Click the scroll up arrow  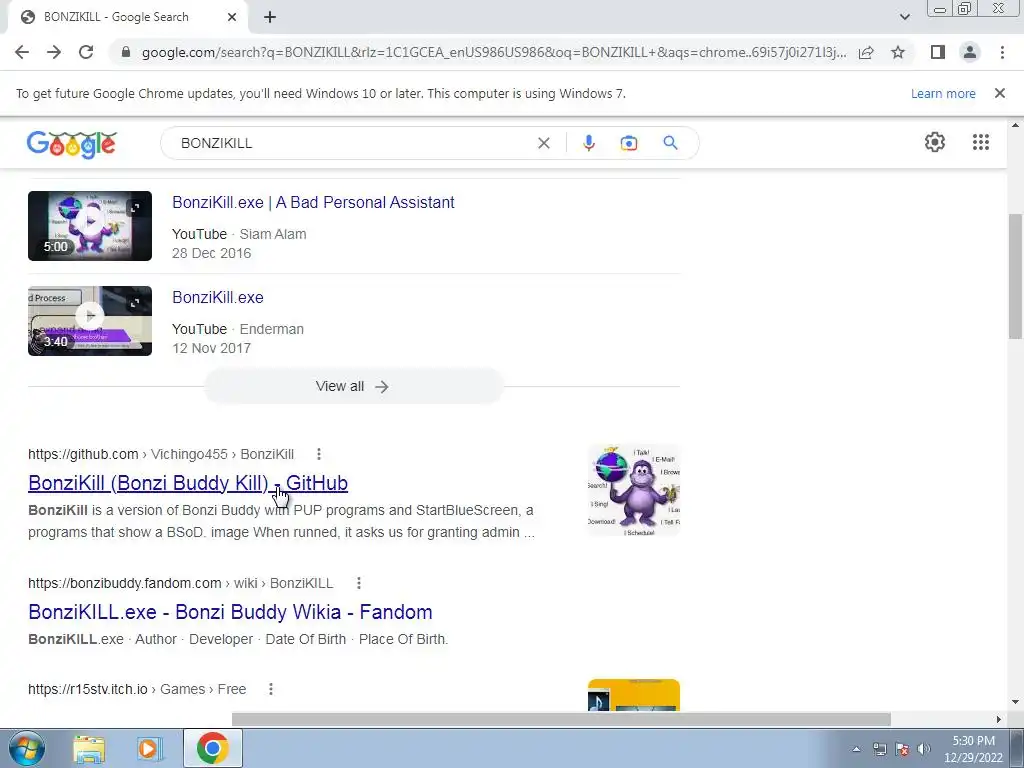1016,125
